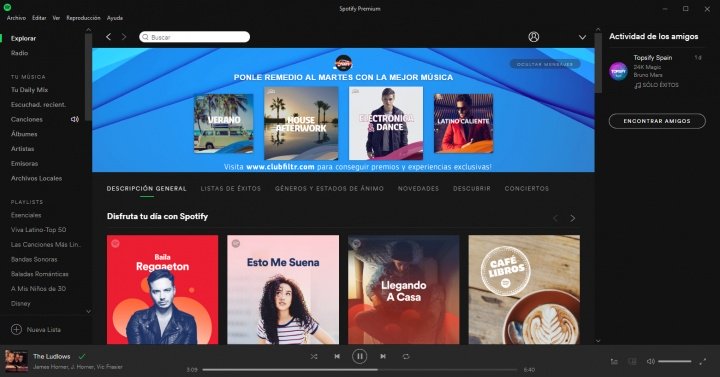Select the Descripción General tab
Image resolution: width=720 pixels, height=377 pixels.
tap(146, 188)
